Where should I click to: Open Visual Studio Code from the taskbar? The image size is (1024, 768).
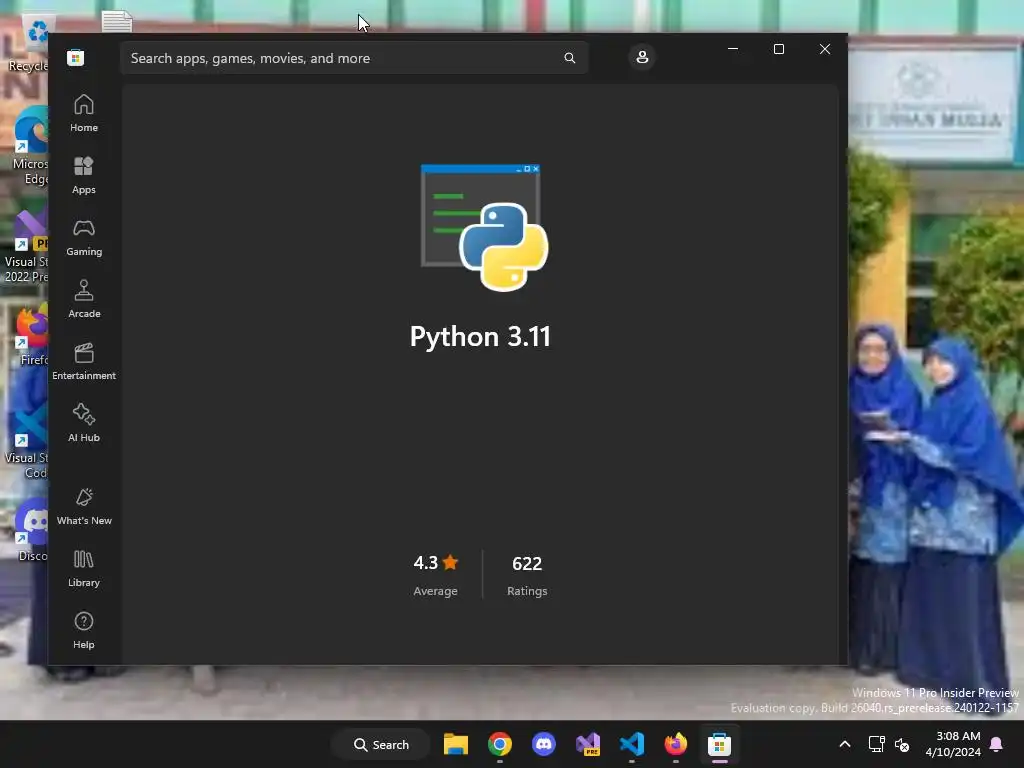(632, 744)
